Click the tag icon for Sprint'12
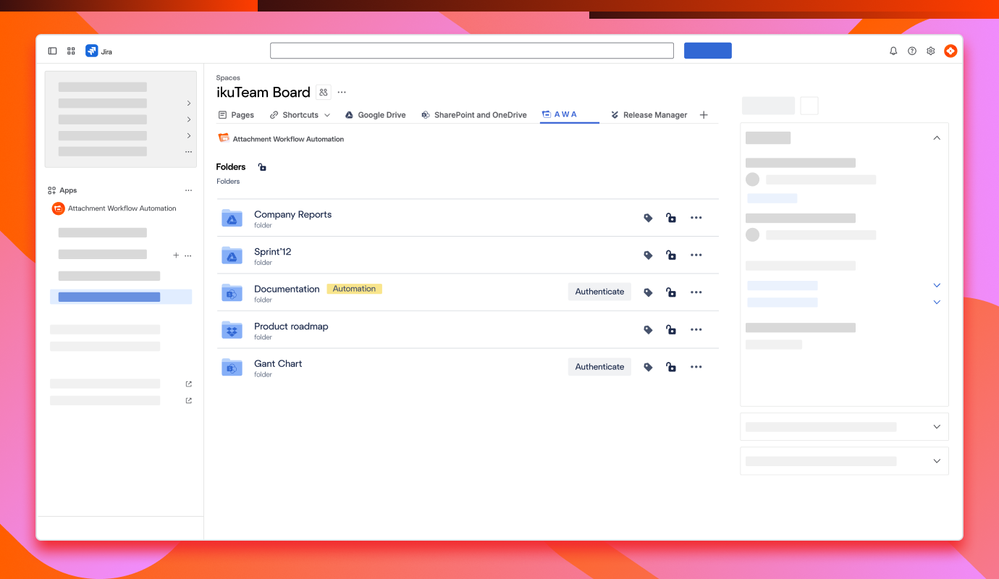999x579 pixels. [648, 255]
